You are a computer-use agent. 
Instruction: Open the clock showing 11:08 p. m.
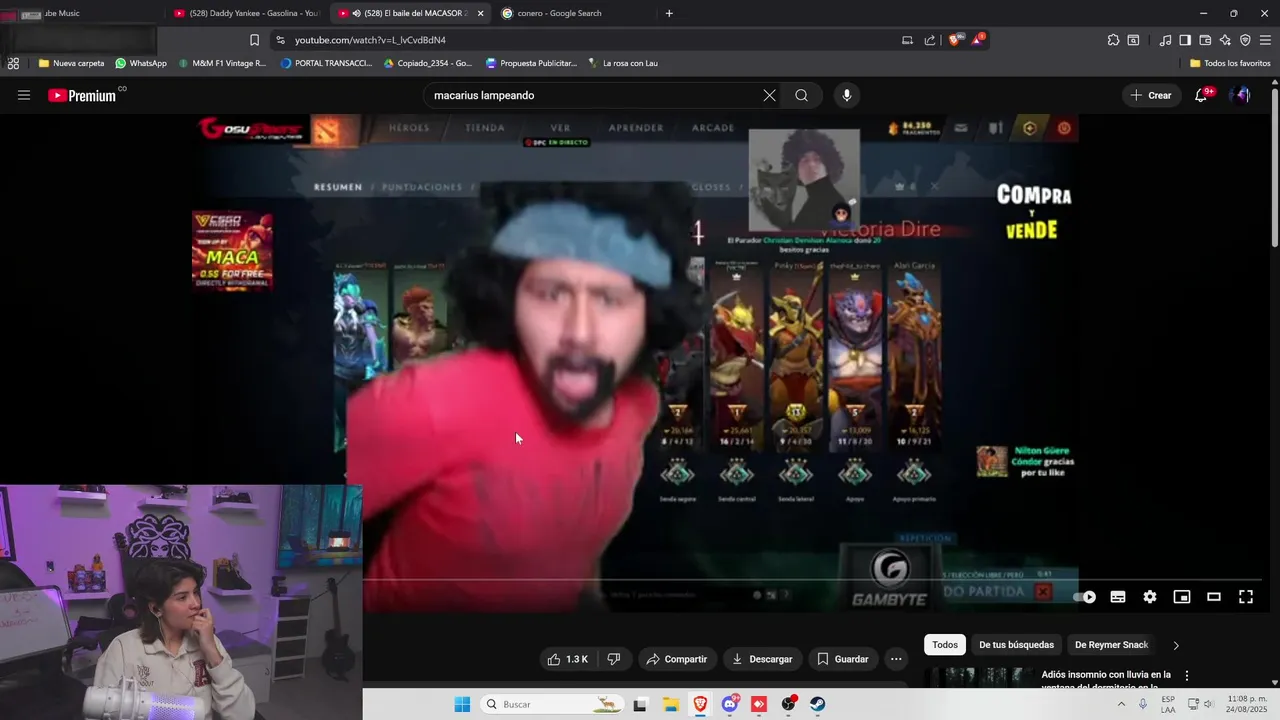pyautogui.click(x=1247, y=704)
